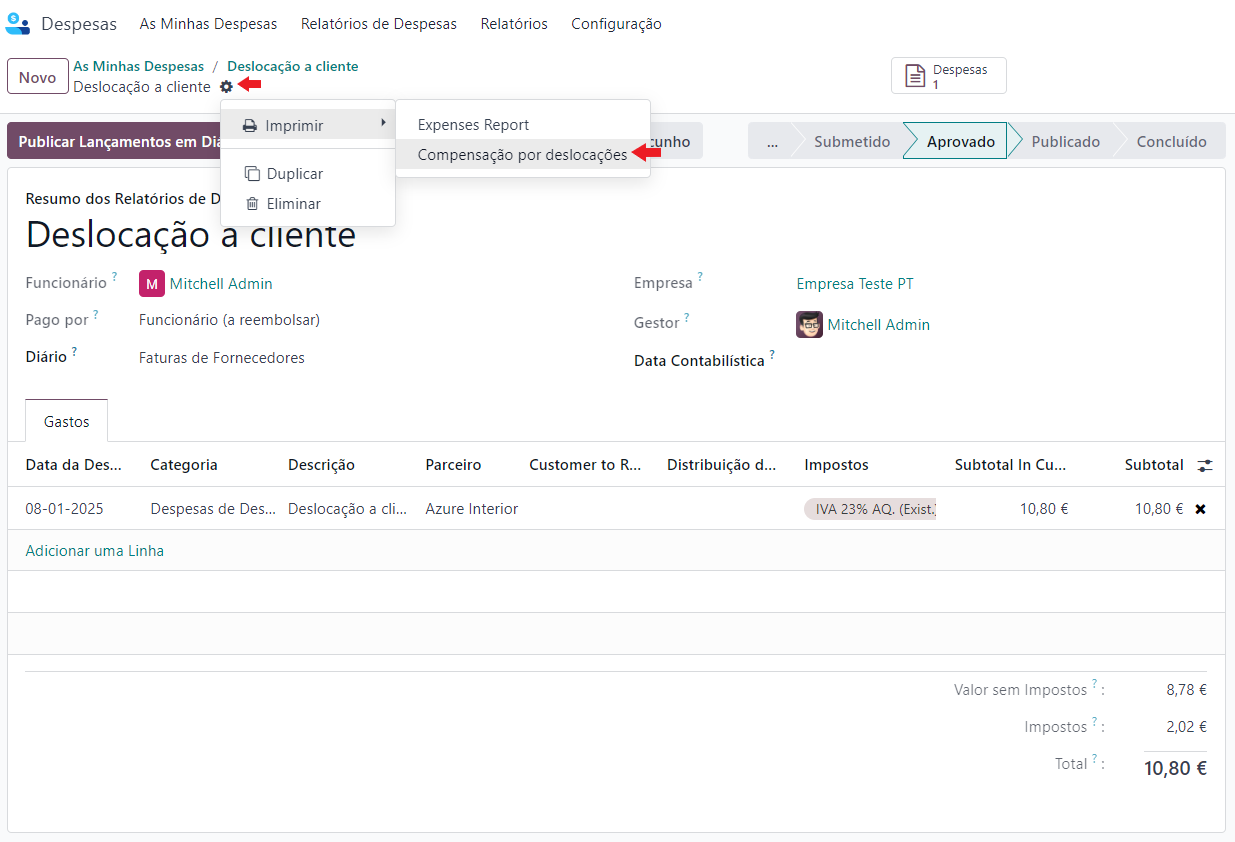Viewport: 1235px width, 842px height.
Task: Click the printer icon beside Imprimir
Action: tap(250, 126)
